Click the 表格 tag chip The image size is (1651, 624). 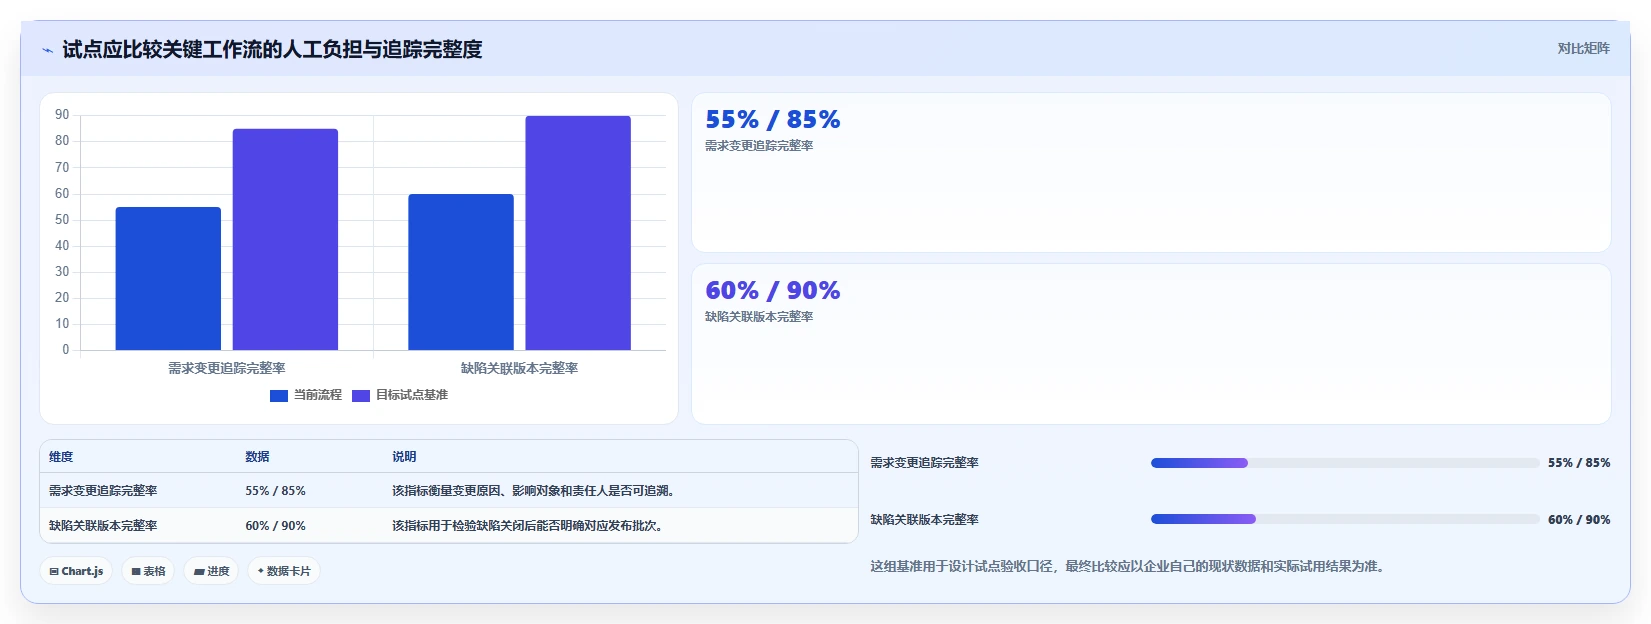tap(148, 571)
